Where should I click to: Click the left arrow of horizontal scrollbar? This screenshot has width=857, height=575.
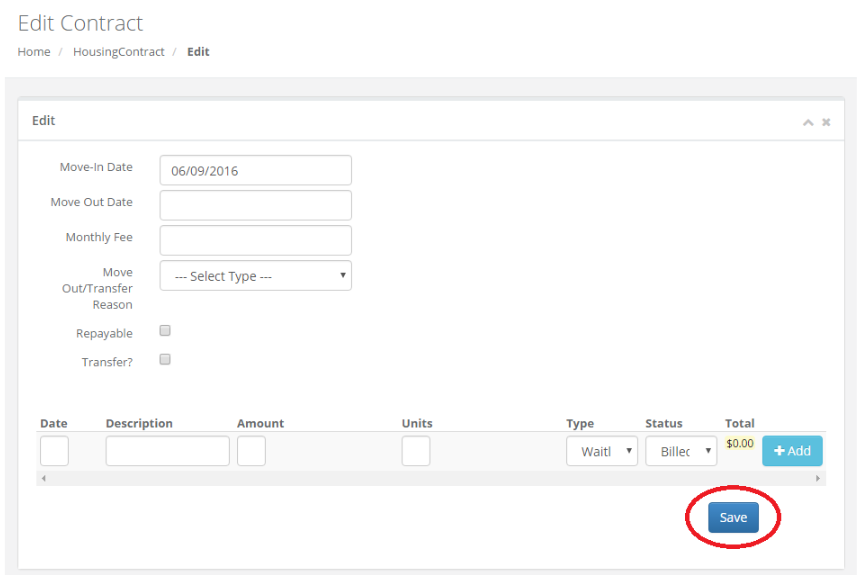44,478
